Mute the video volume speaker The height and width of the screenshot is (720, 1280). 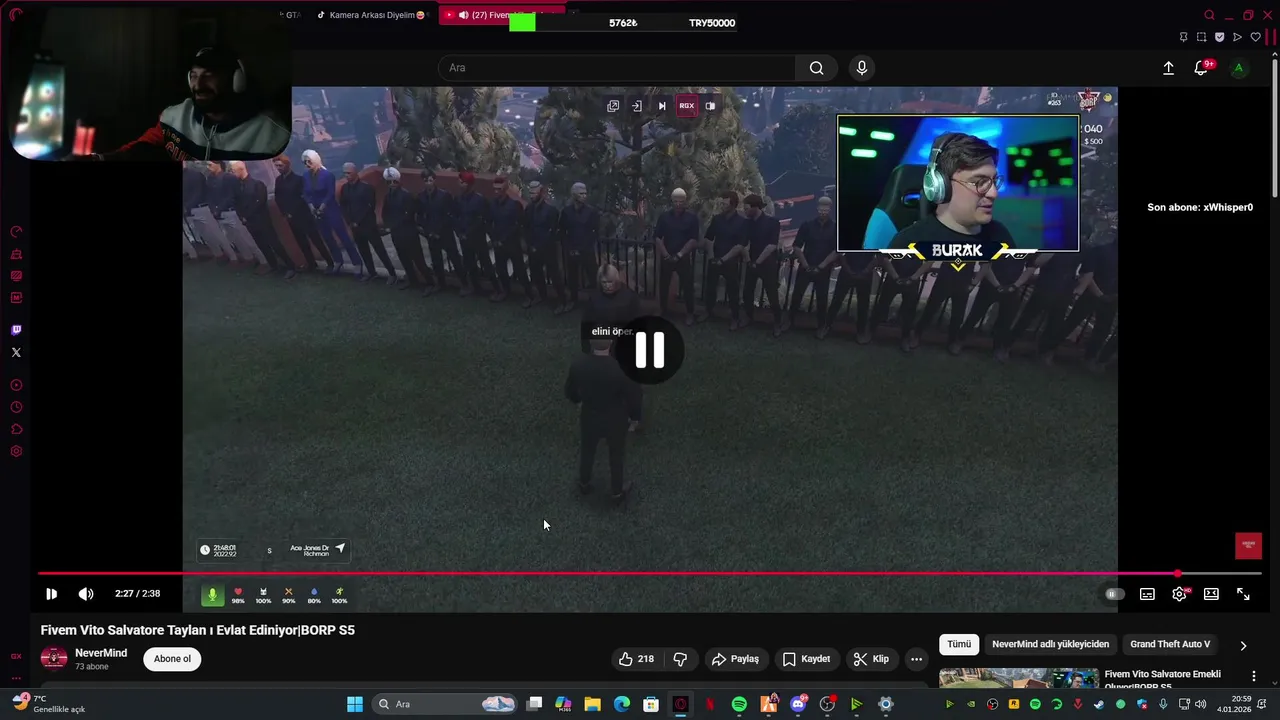click(x=86, y=594)
